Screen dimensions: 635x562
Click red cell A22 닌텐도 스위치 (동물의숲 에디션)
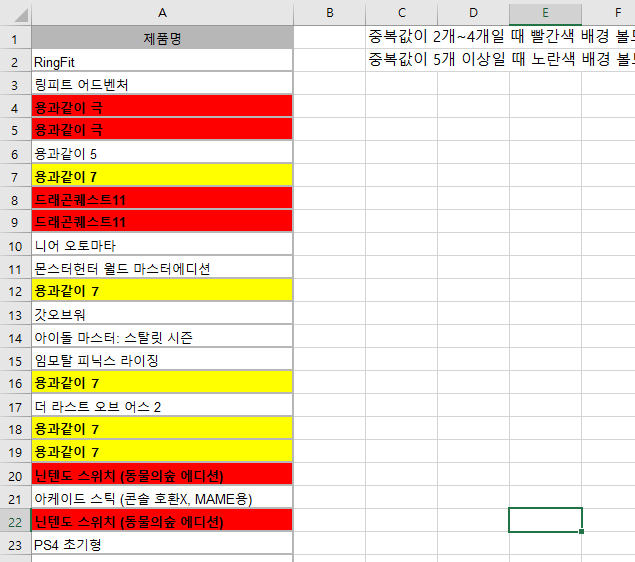[x=162, y=520]
